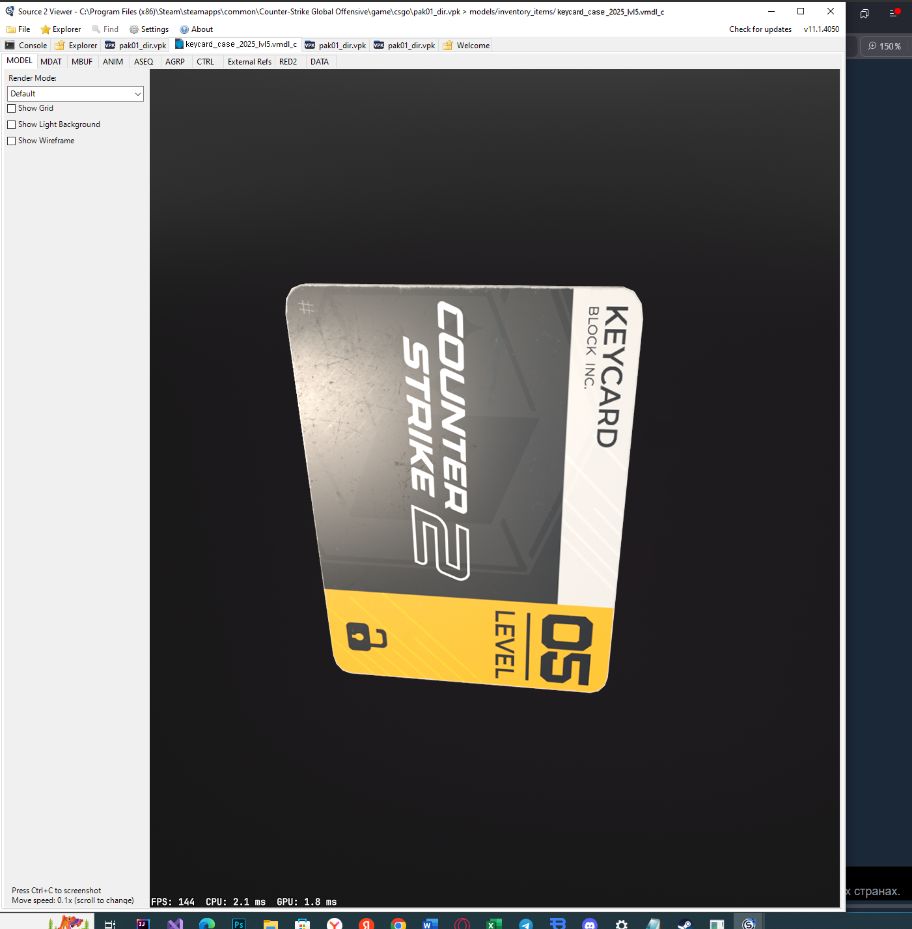Click the keycard model in the 3D viewport

[x=464, y=487]
